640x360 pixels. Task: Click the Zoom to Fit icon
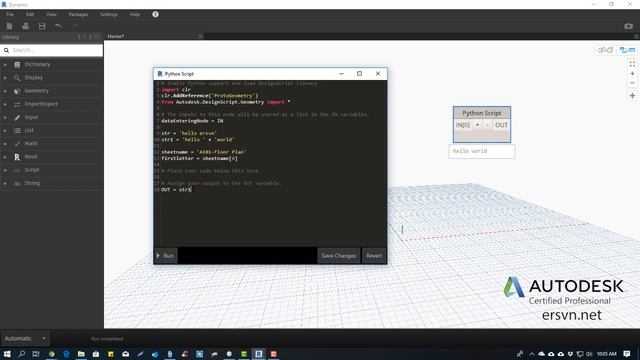pyautogui.click(x=632, y=64)
